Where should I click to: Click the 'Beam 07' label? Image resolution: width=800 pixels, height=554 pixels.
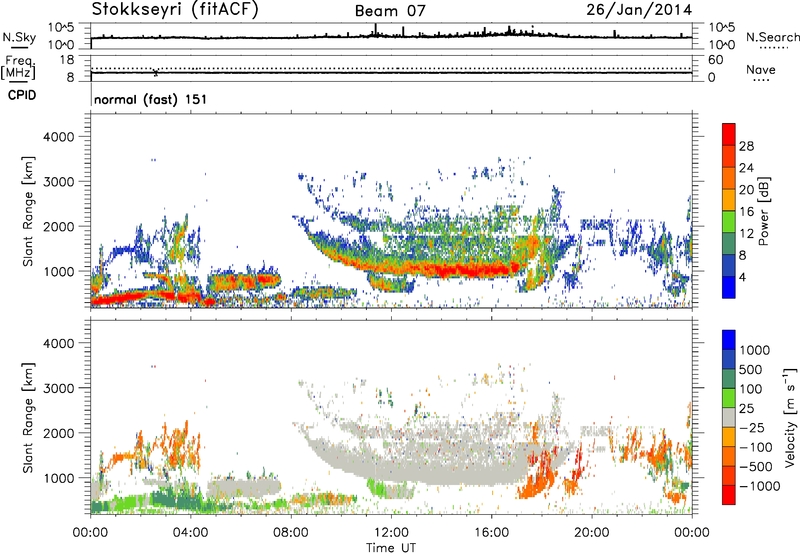point(390,11)
